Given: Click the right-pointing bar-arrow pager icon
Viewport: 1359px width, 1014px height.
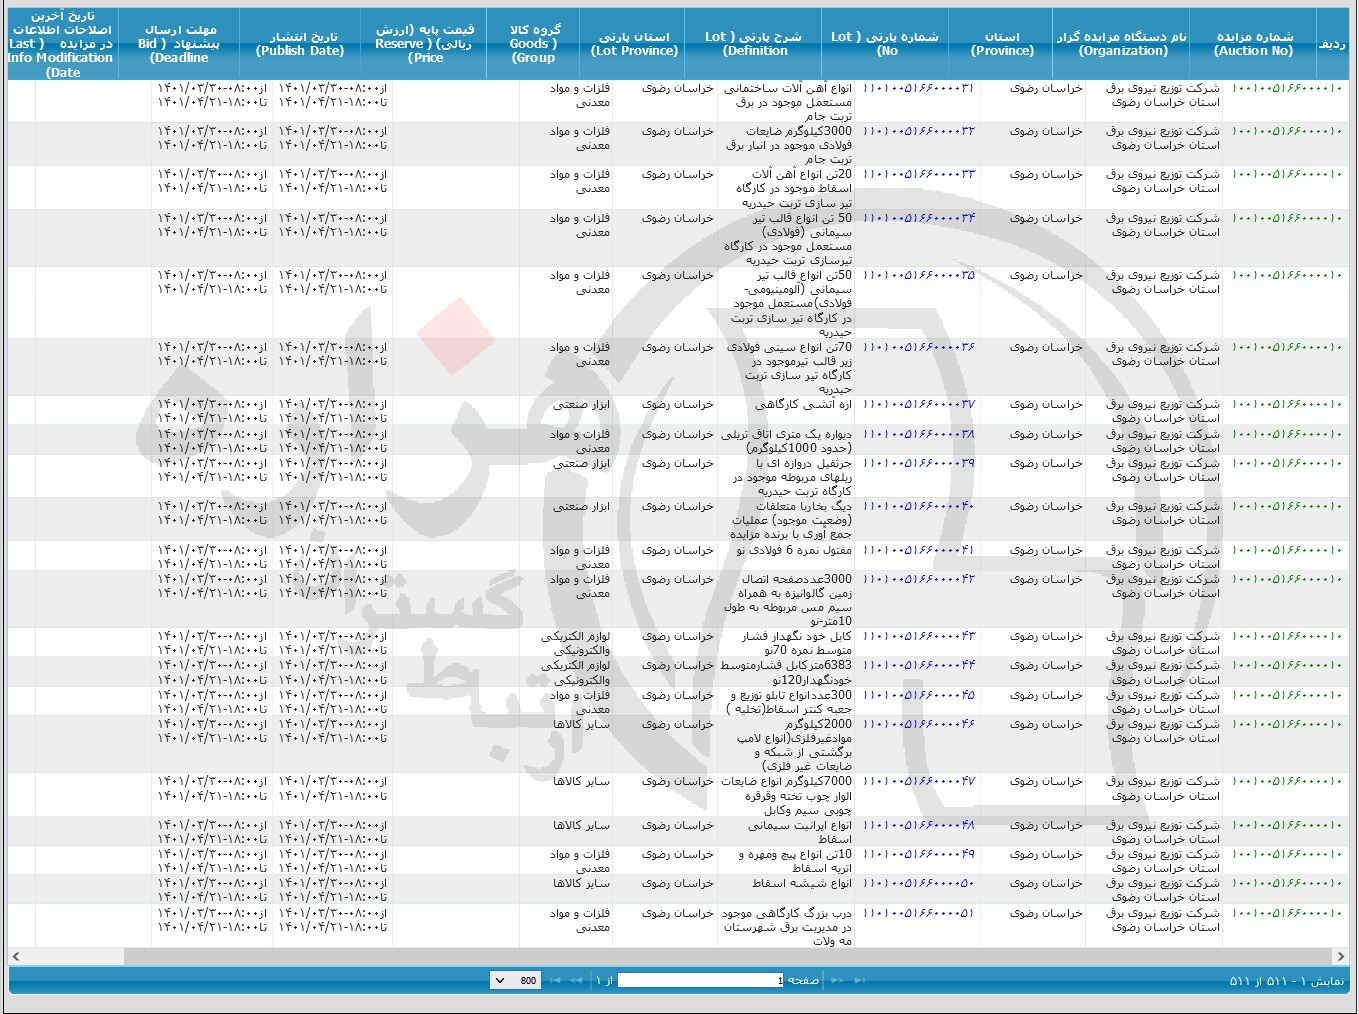Looking at the screenshot, I should (860, 981).
